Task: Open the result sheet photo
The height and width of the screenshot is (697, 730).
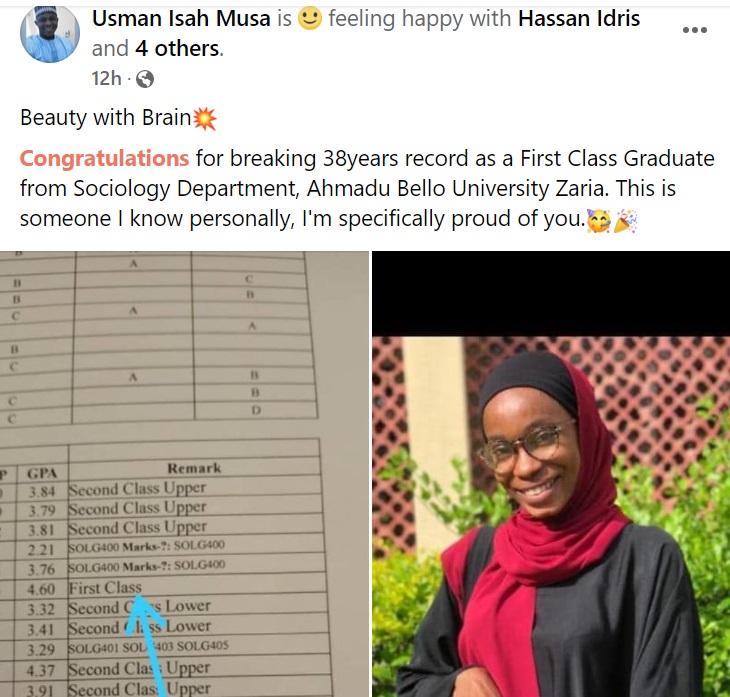Action: [x=183, y=470]
